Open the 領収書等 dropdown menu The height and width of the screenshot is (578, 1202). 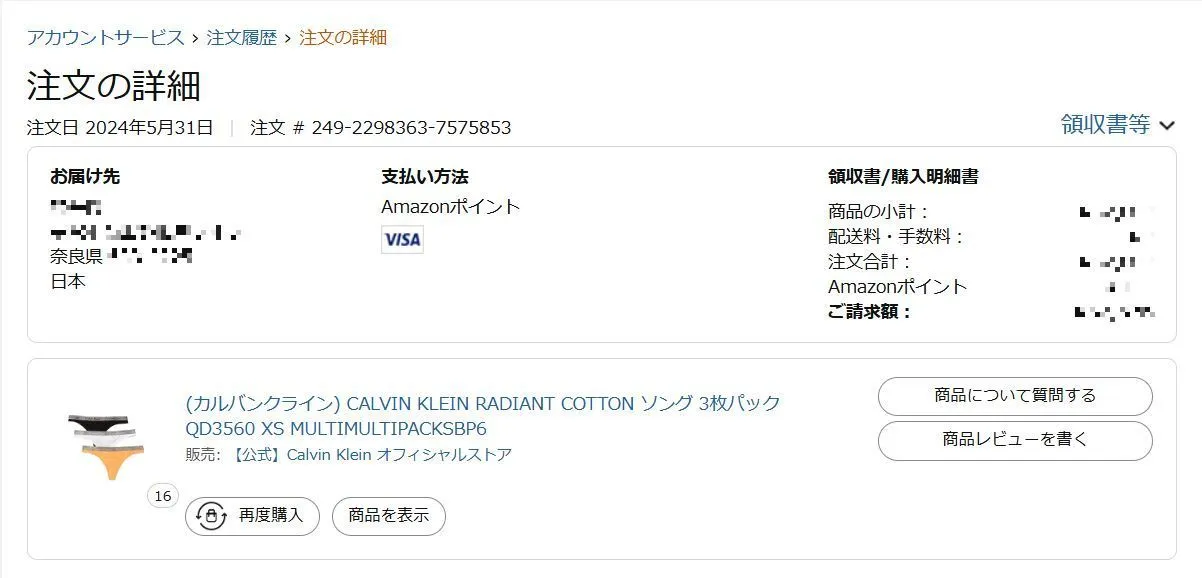click(x=1106, y=125)
